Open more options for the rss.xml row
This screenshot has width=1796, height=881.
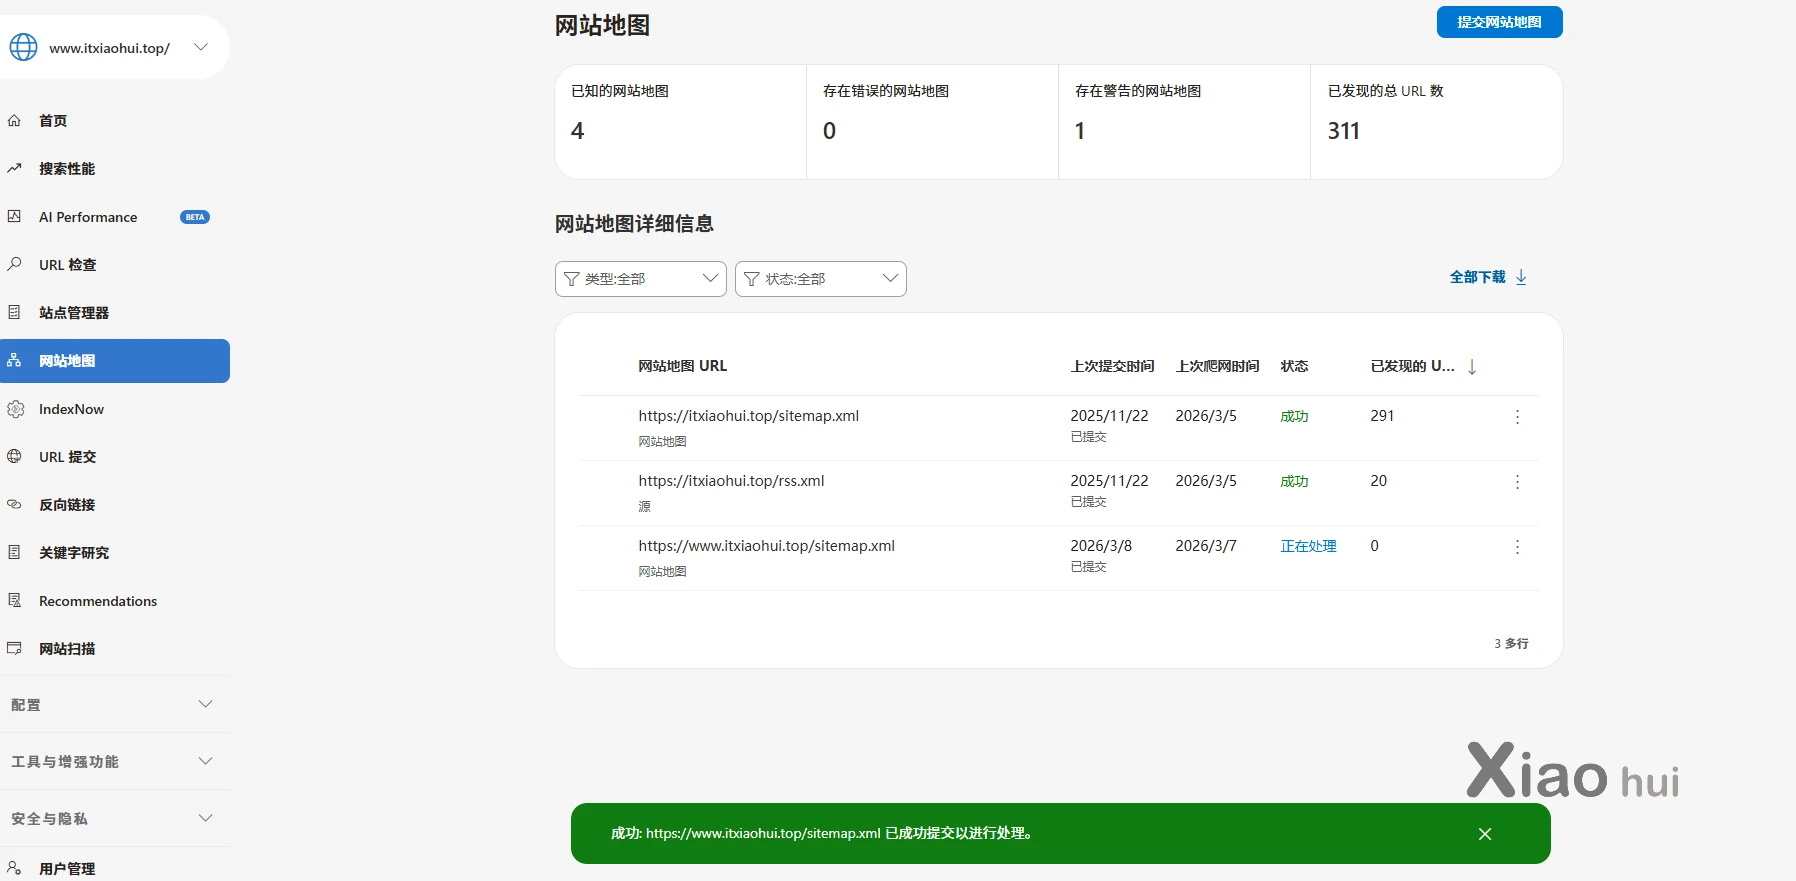coord(1517,482)
